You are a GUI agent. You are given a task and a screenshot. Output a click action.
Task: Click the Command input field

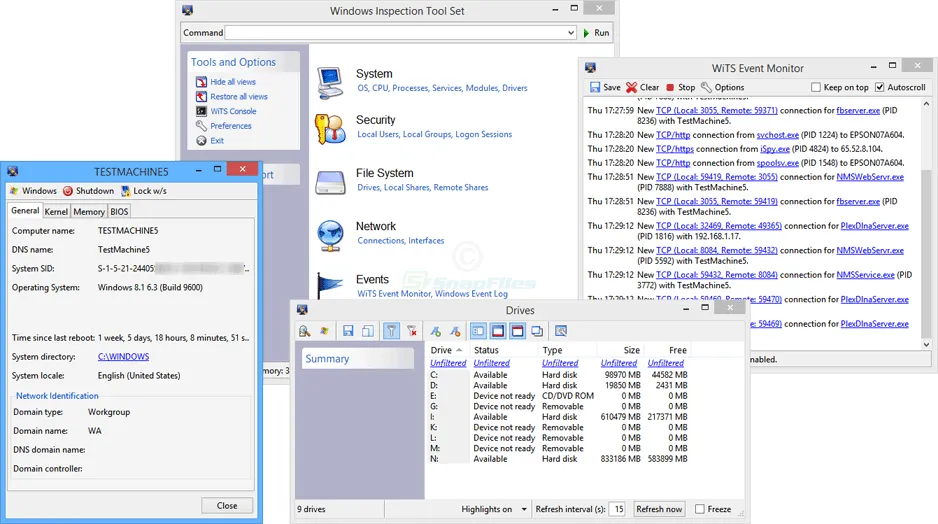pos(395,33)
